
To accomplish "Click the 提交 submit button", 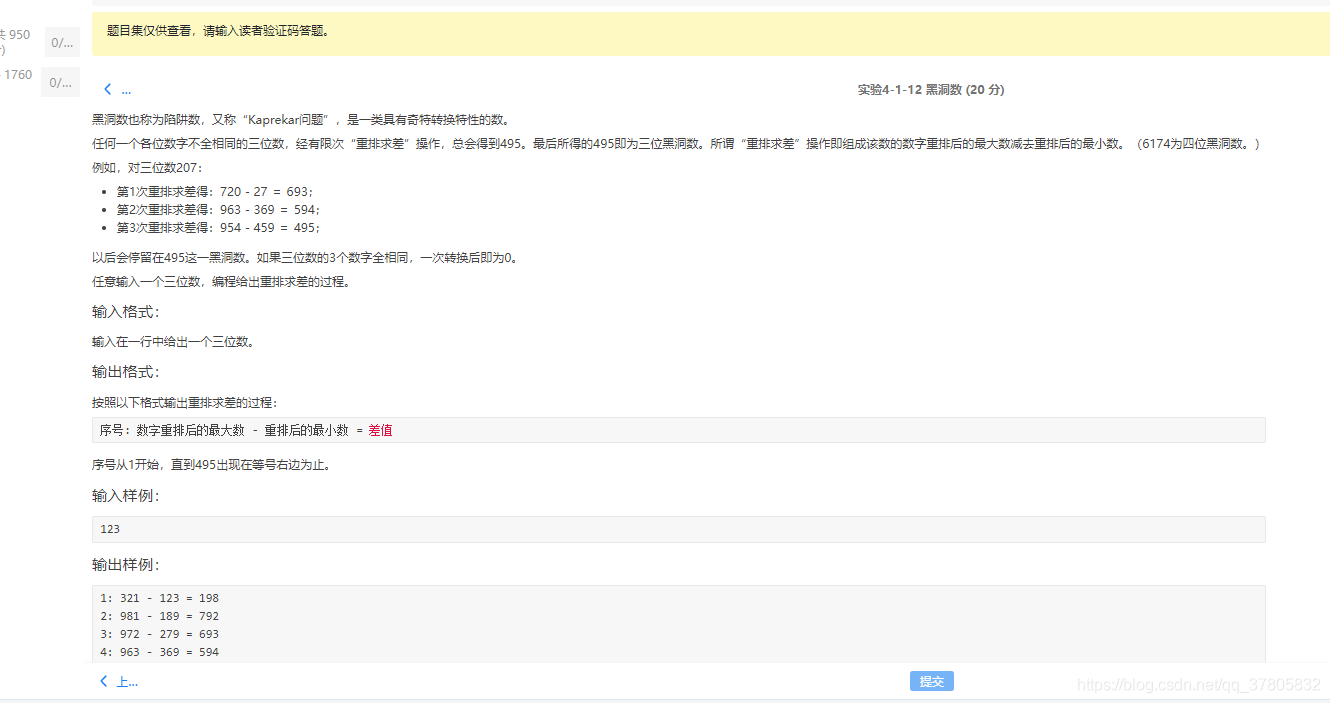I will click(931, 681).
